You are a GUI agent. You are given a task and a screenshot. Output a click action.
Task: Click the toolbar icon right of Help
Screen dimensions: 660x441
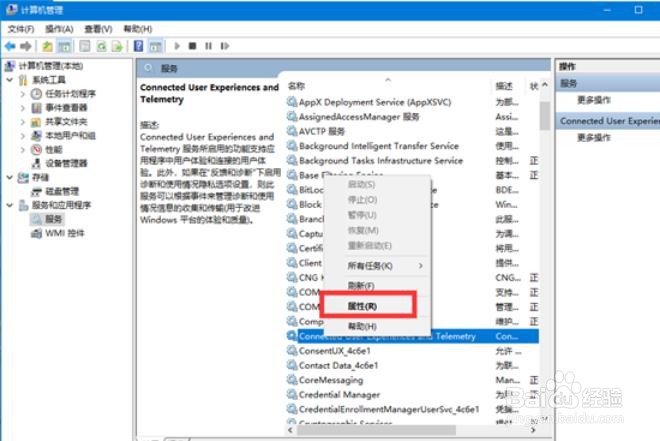(155, 46)
